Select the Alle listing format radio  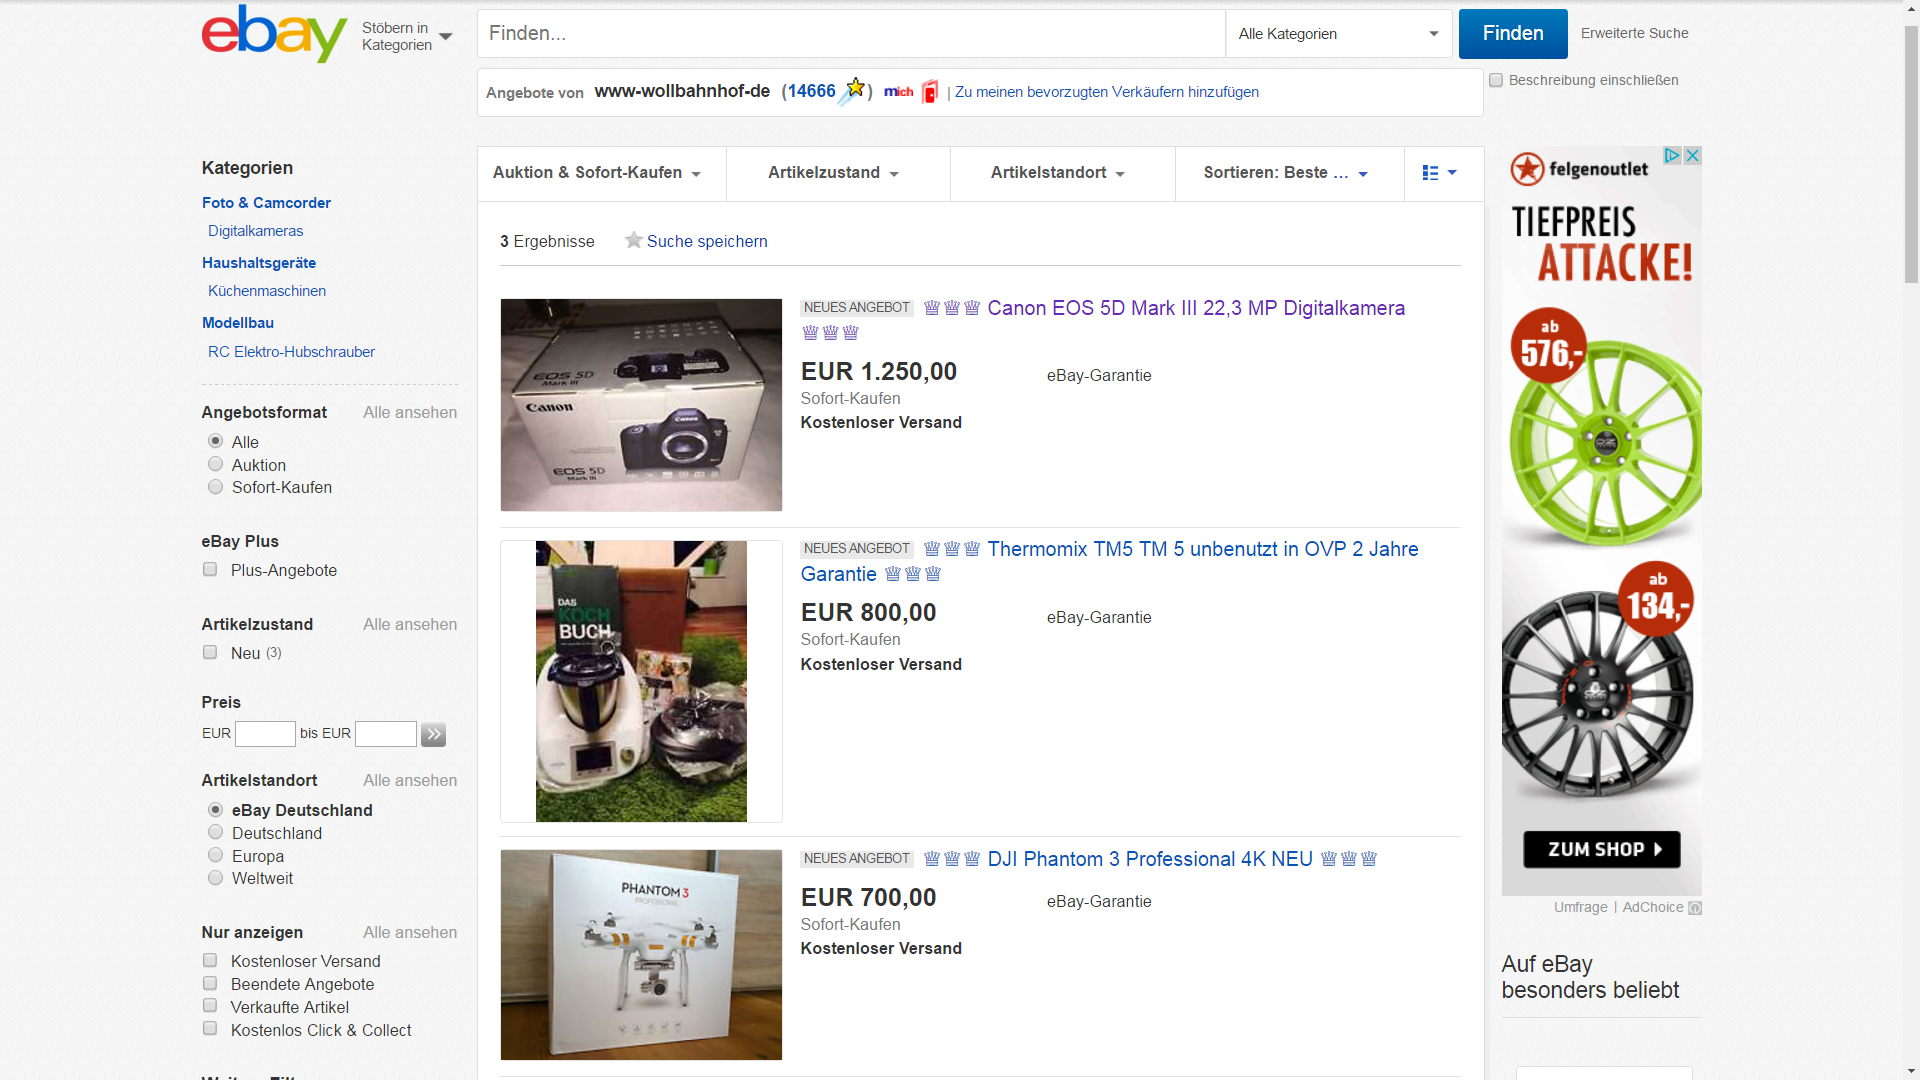(x=215, y=441)
